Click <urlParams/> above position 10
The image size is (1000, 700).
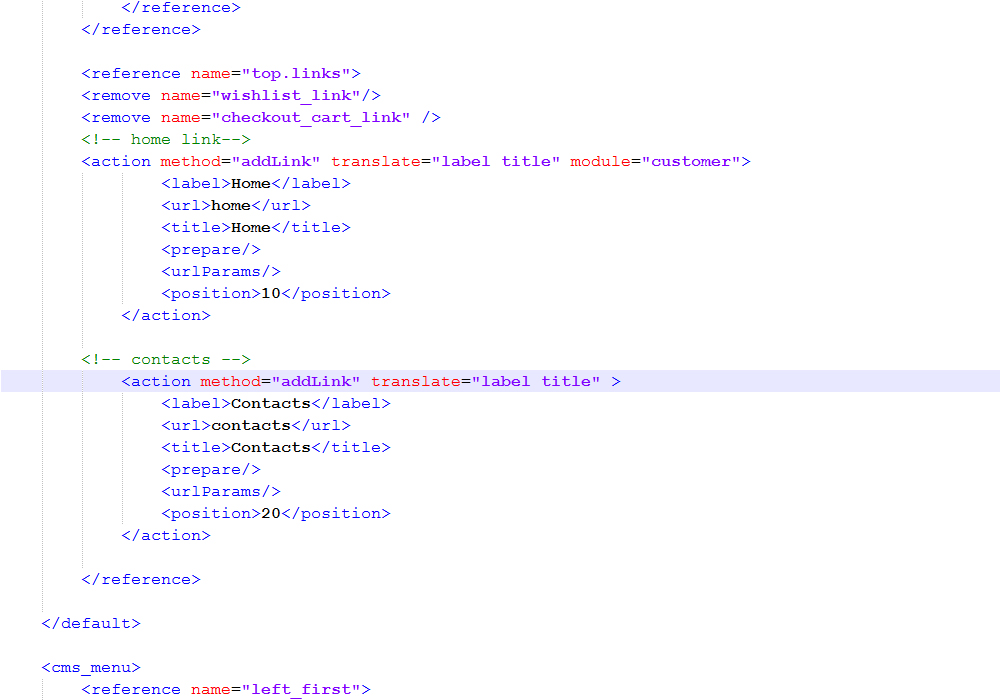(x=221, y=272)
